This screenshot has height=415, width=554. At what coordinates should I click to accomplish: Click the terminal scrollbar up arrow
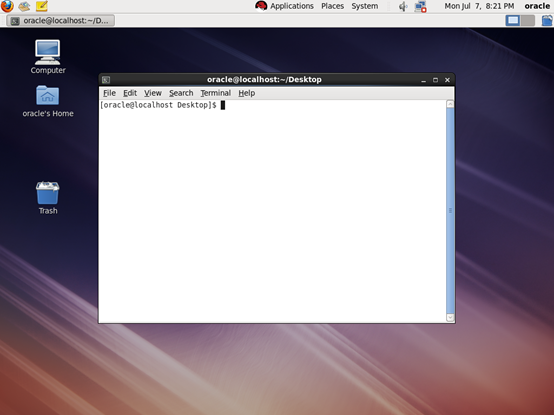pyautogui.click(x=450, y=104)
